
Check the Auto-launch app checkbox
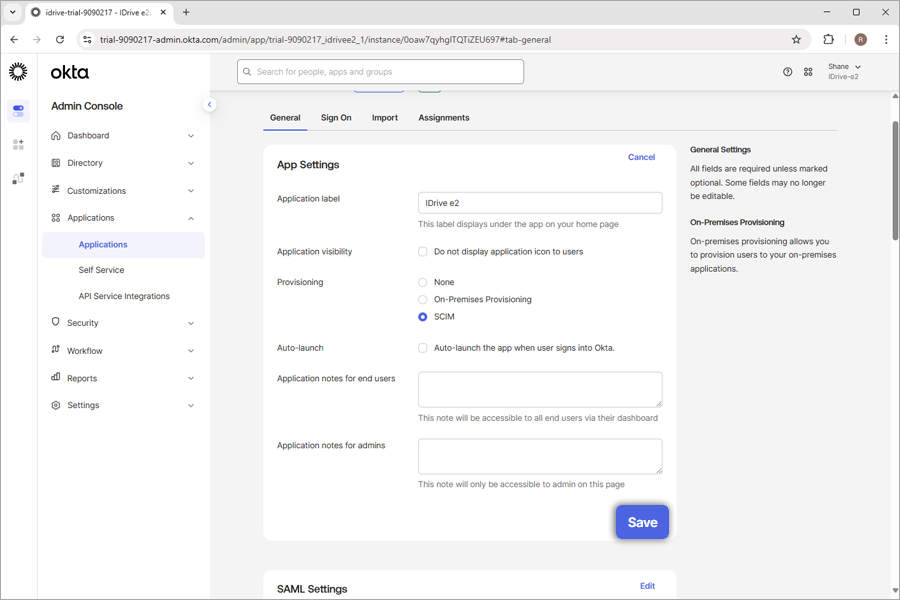coord(423,348)
